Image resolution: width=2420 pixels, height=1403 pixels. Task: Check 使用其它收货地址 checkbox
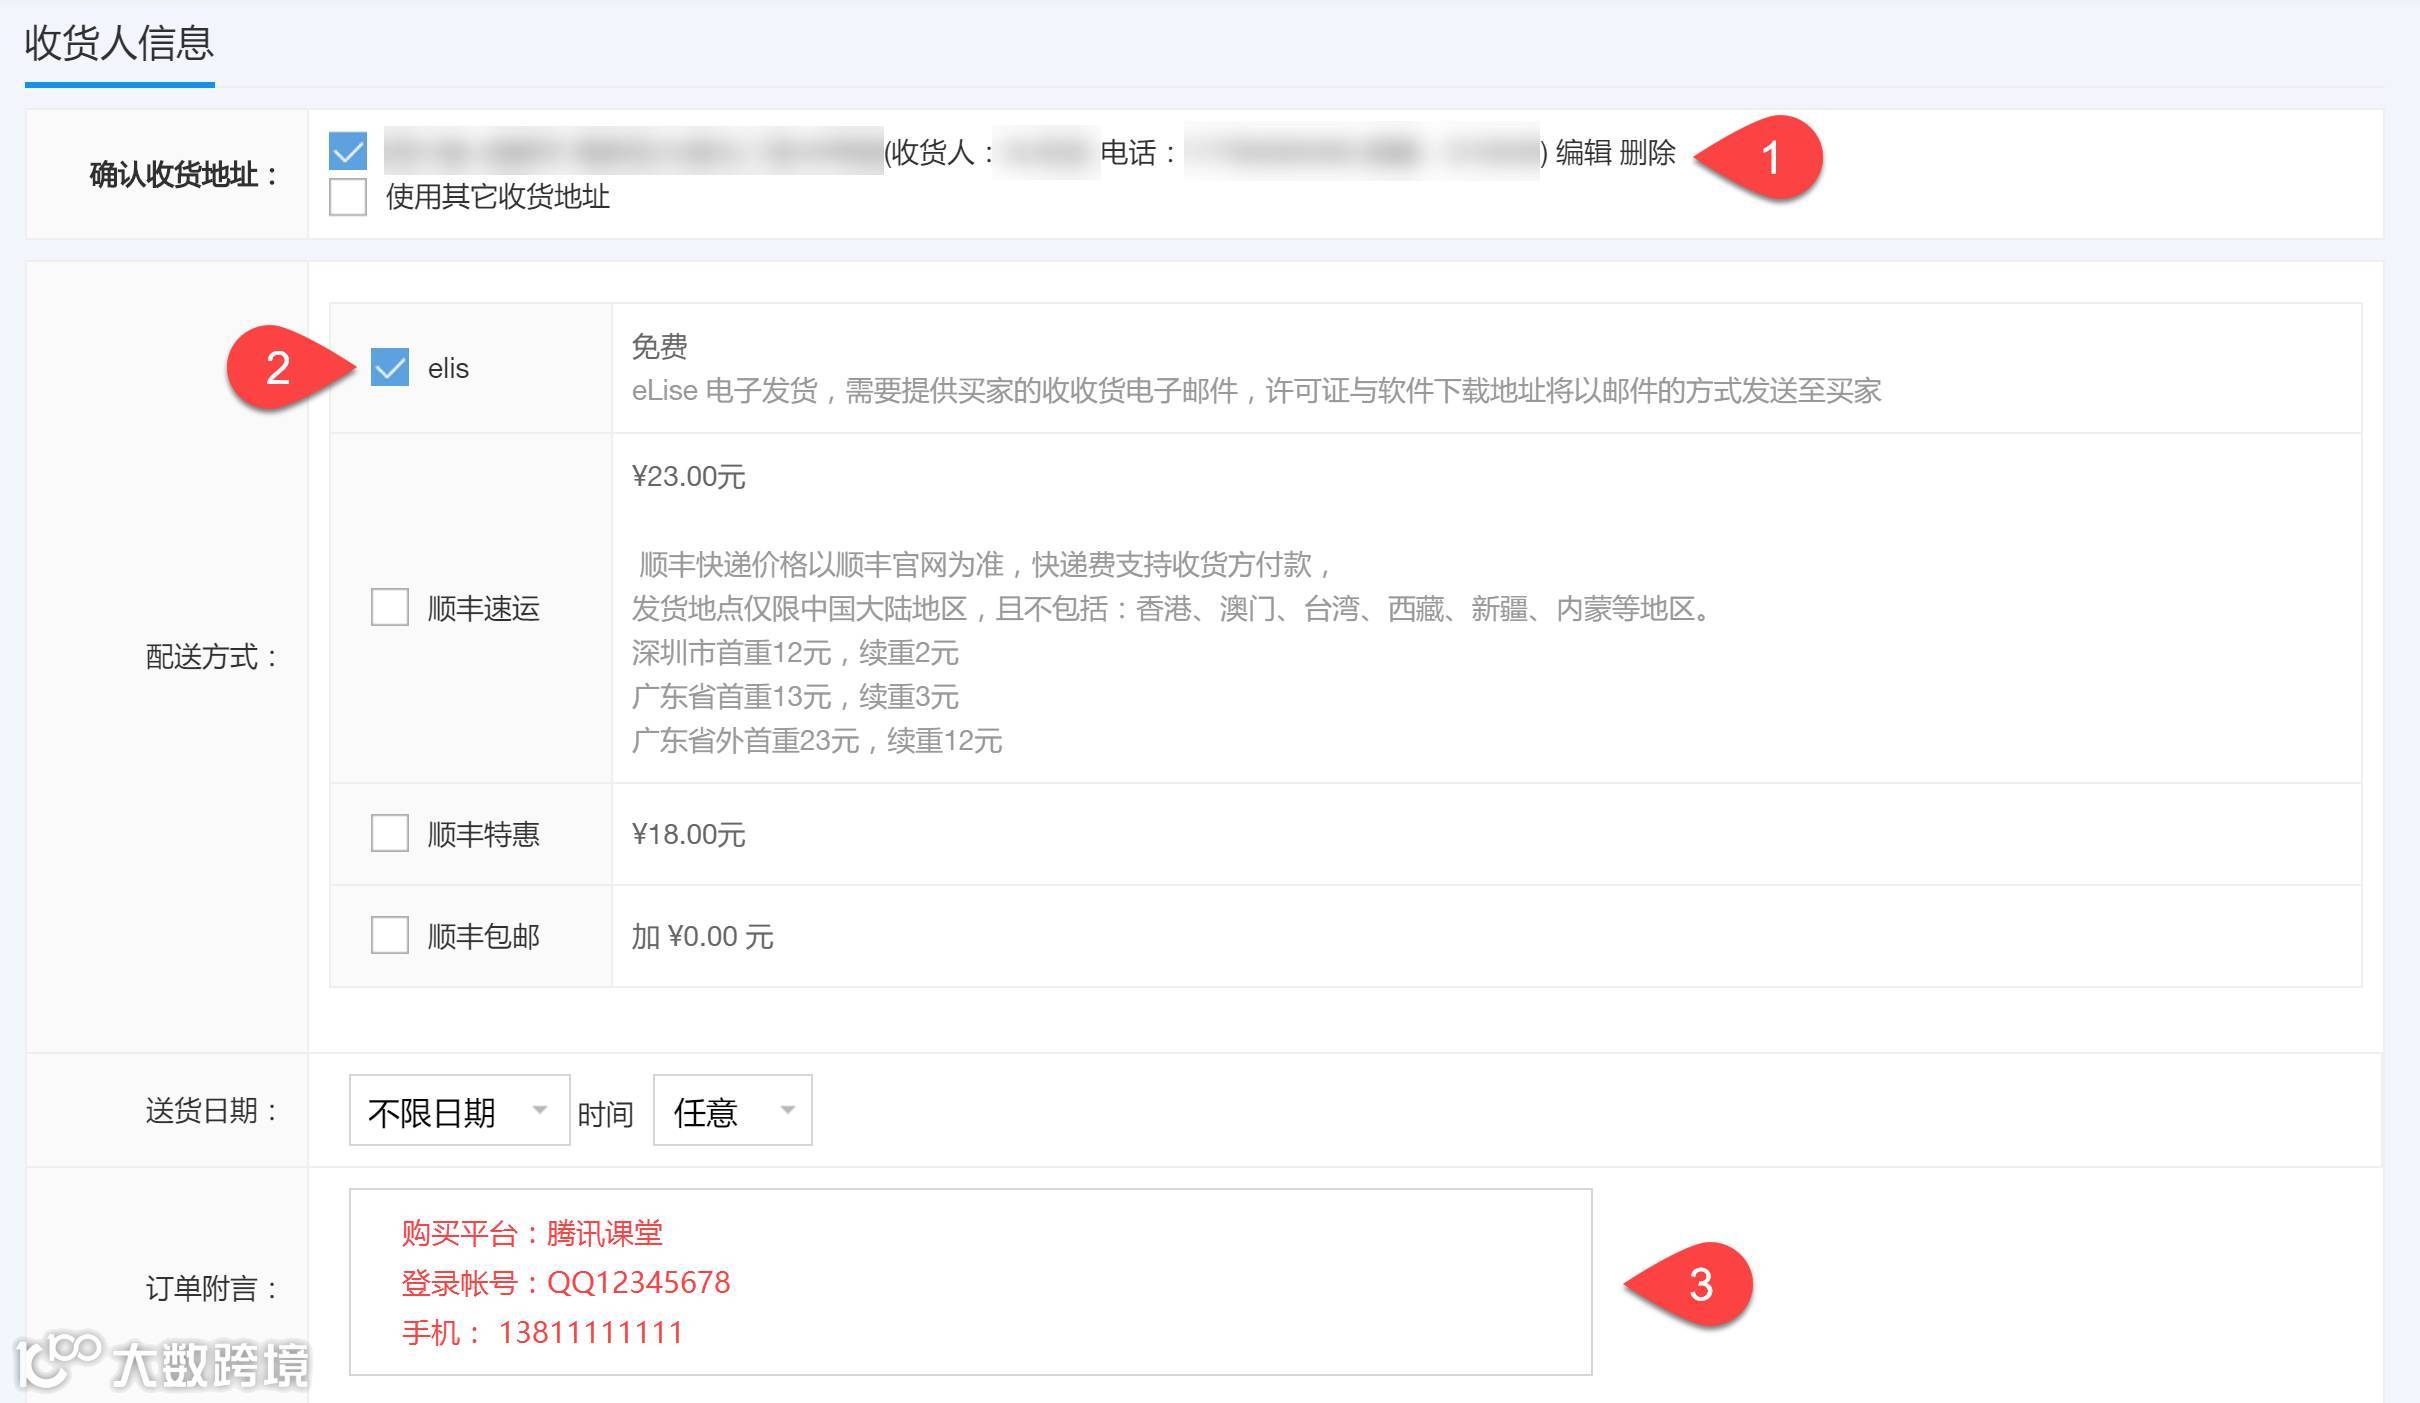[x=348, y=197]
